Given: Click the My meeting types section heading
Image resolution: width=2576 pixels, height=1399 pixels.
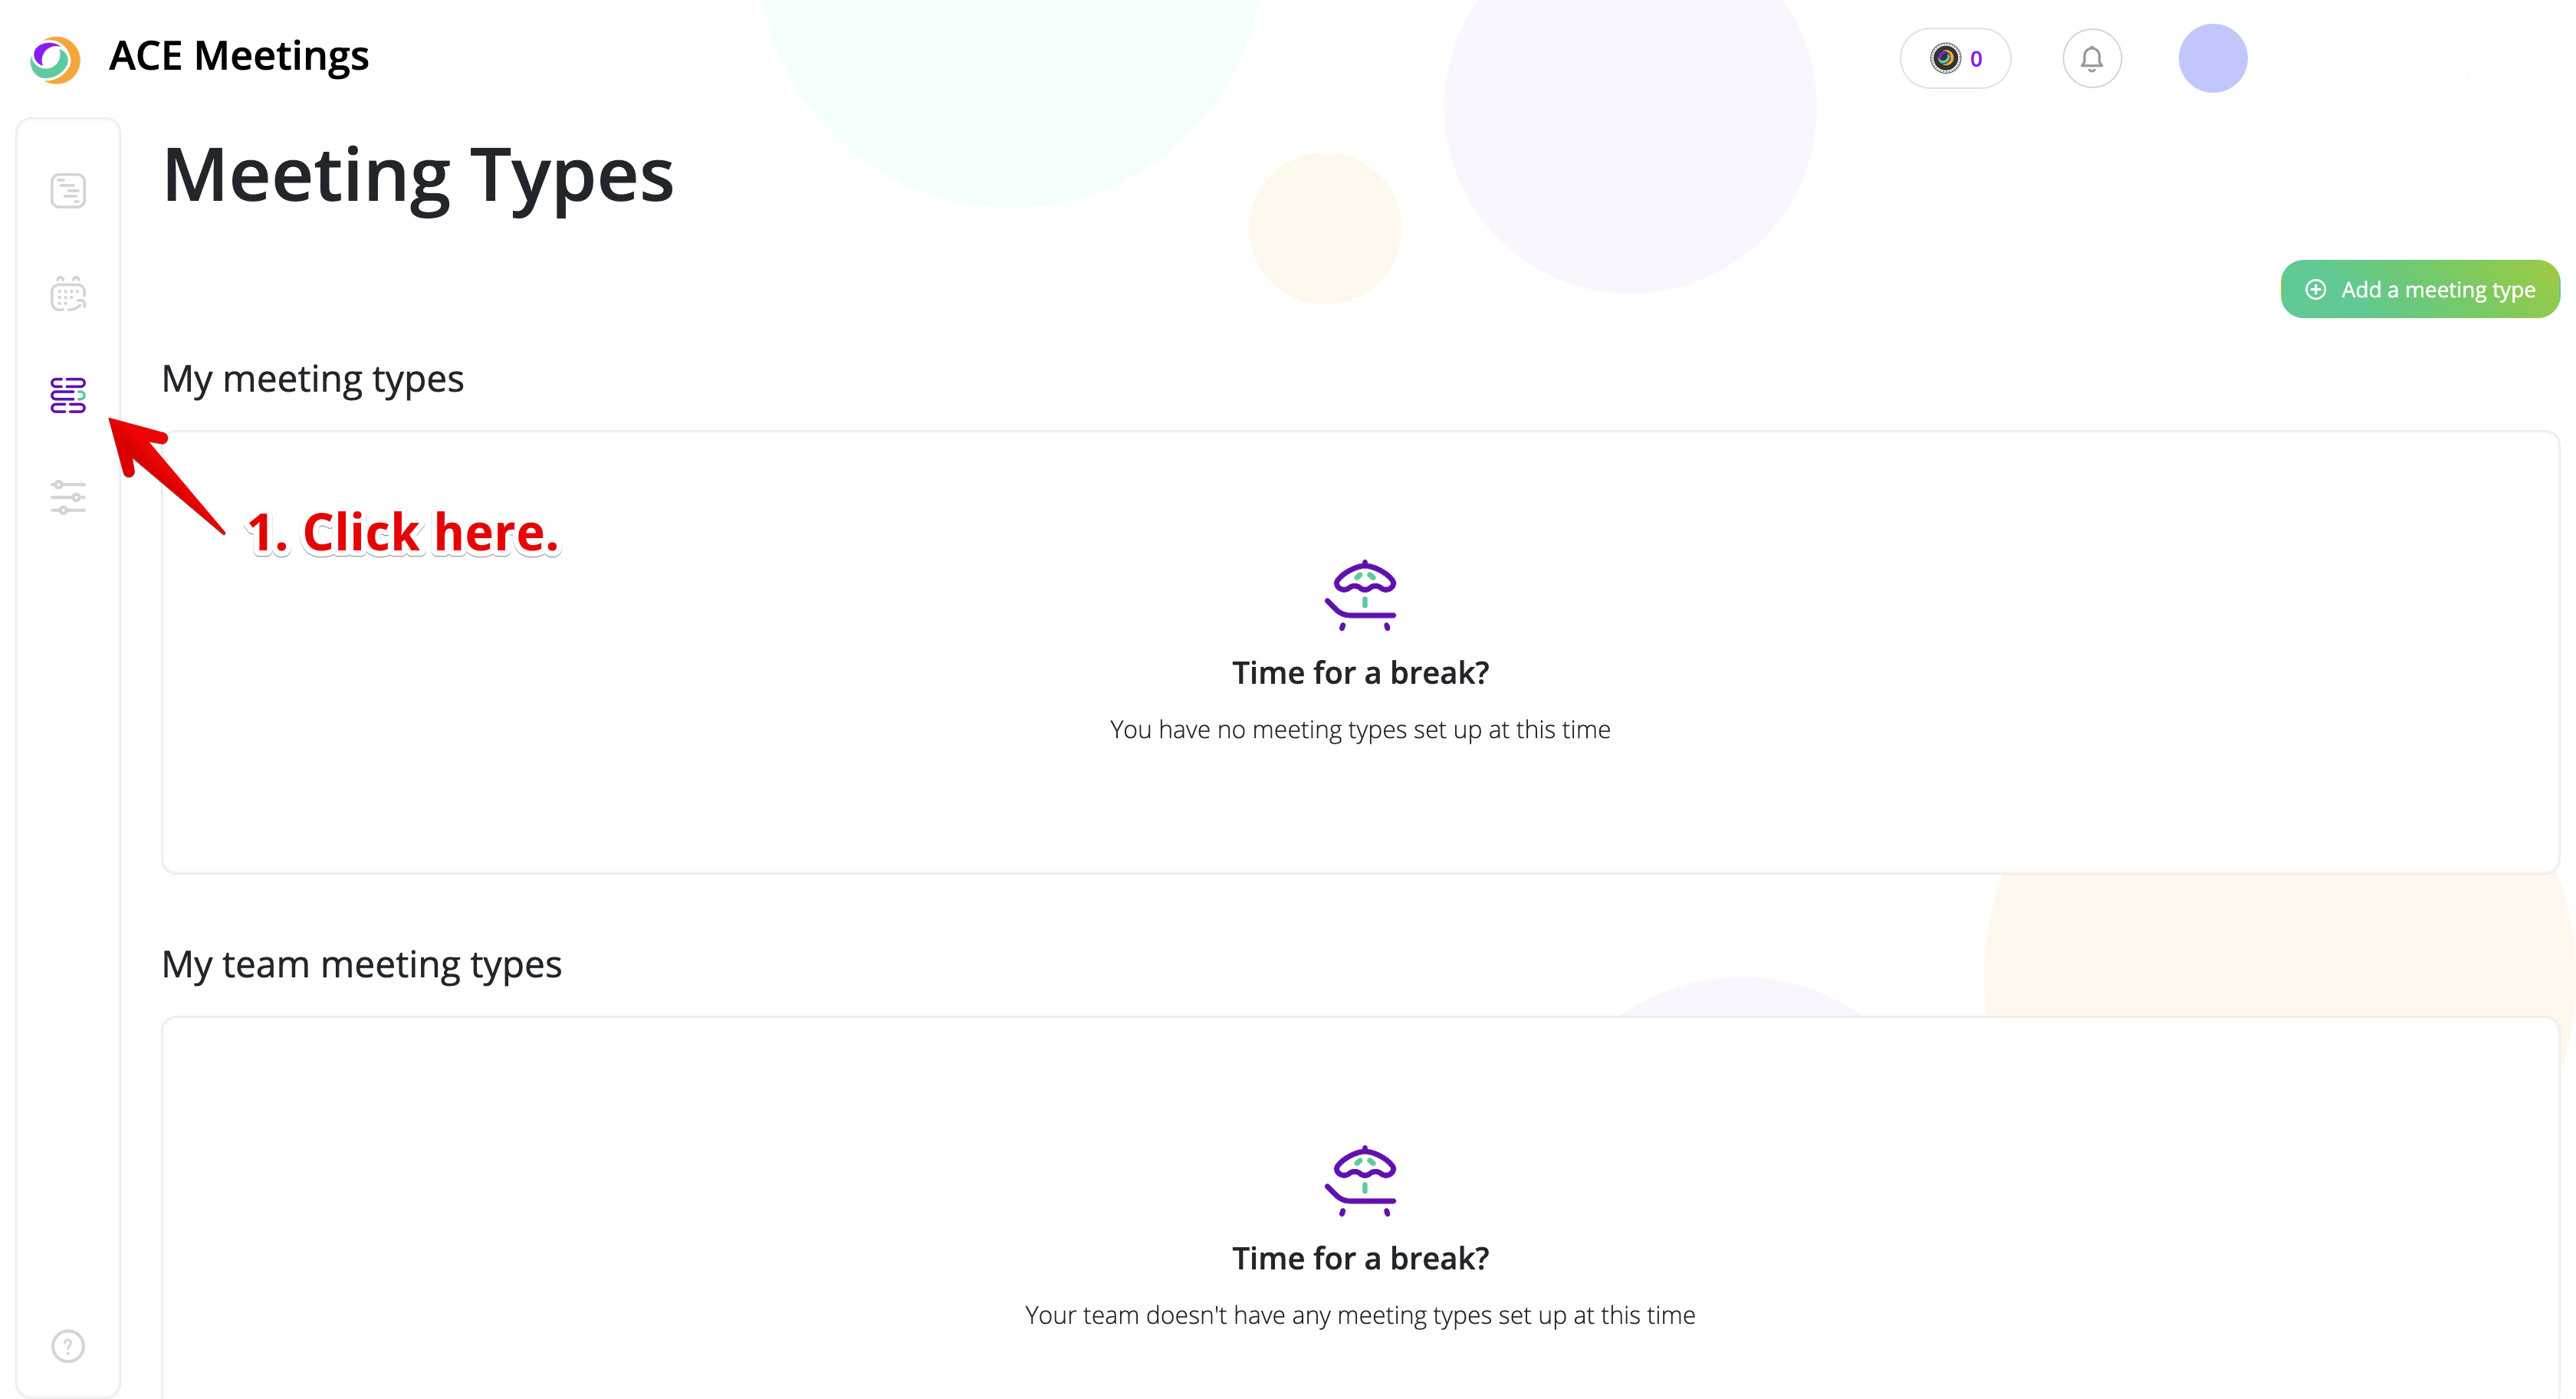Looking at the screenshot, I should (312, 379).
